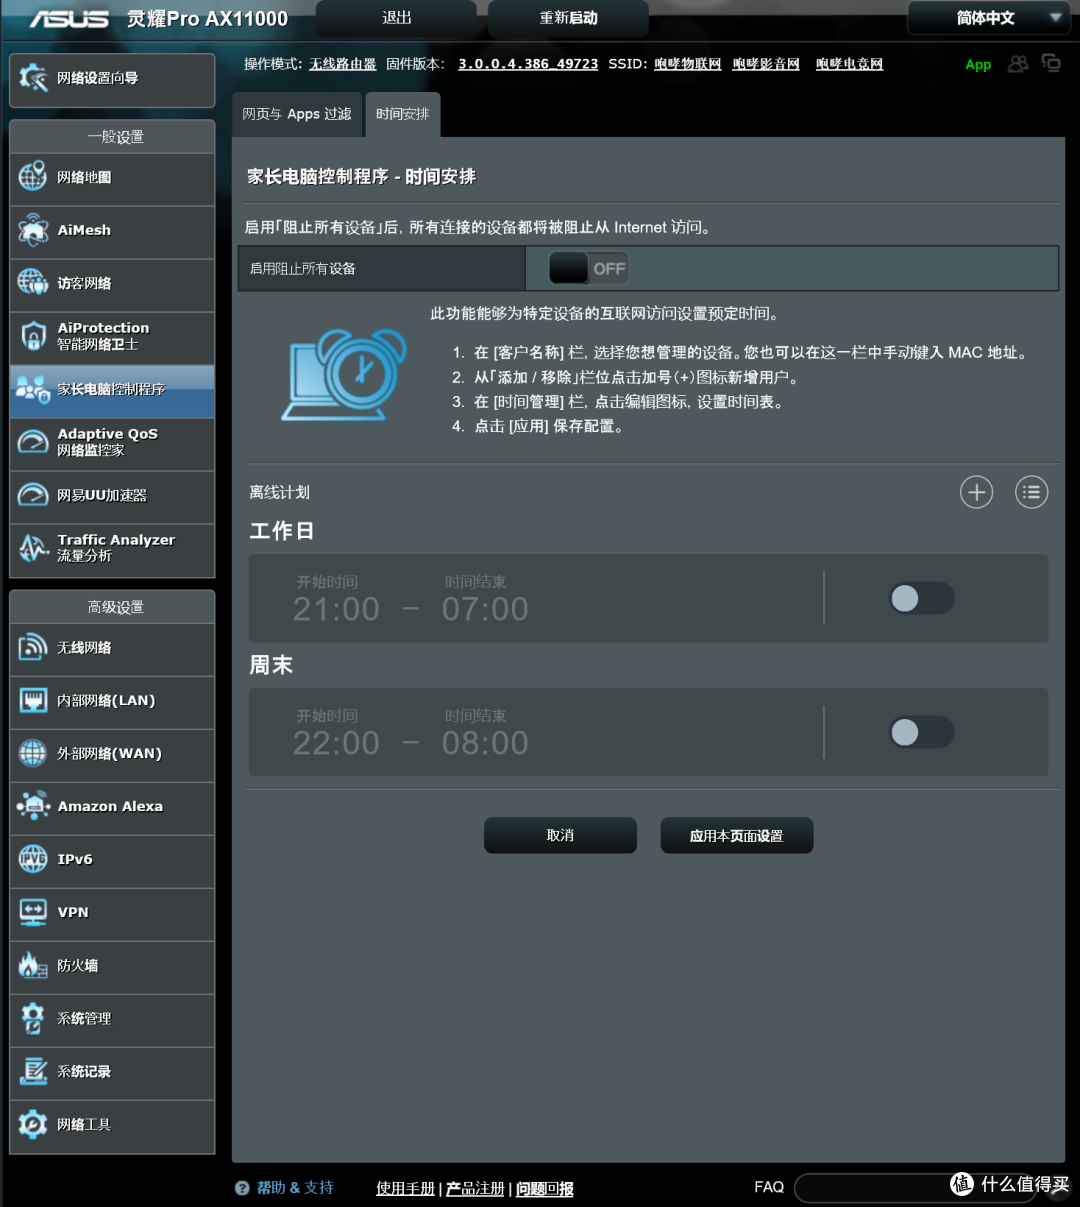Open the 产品注册 registration link
1080x1207 pixels.
pos(475,1188)
